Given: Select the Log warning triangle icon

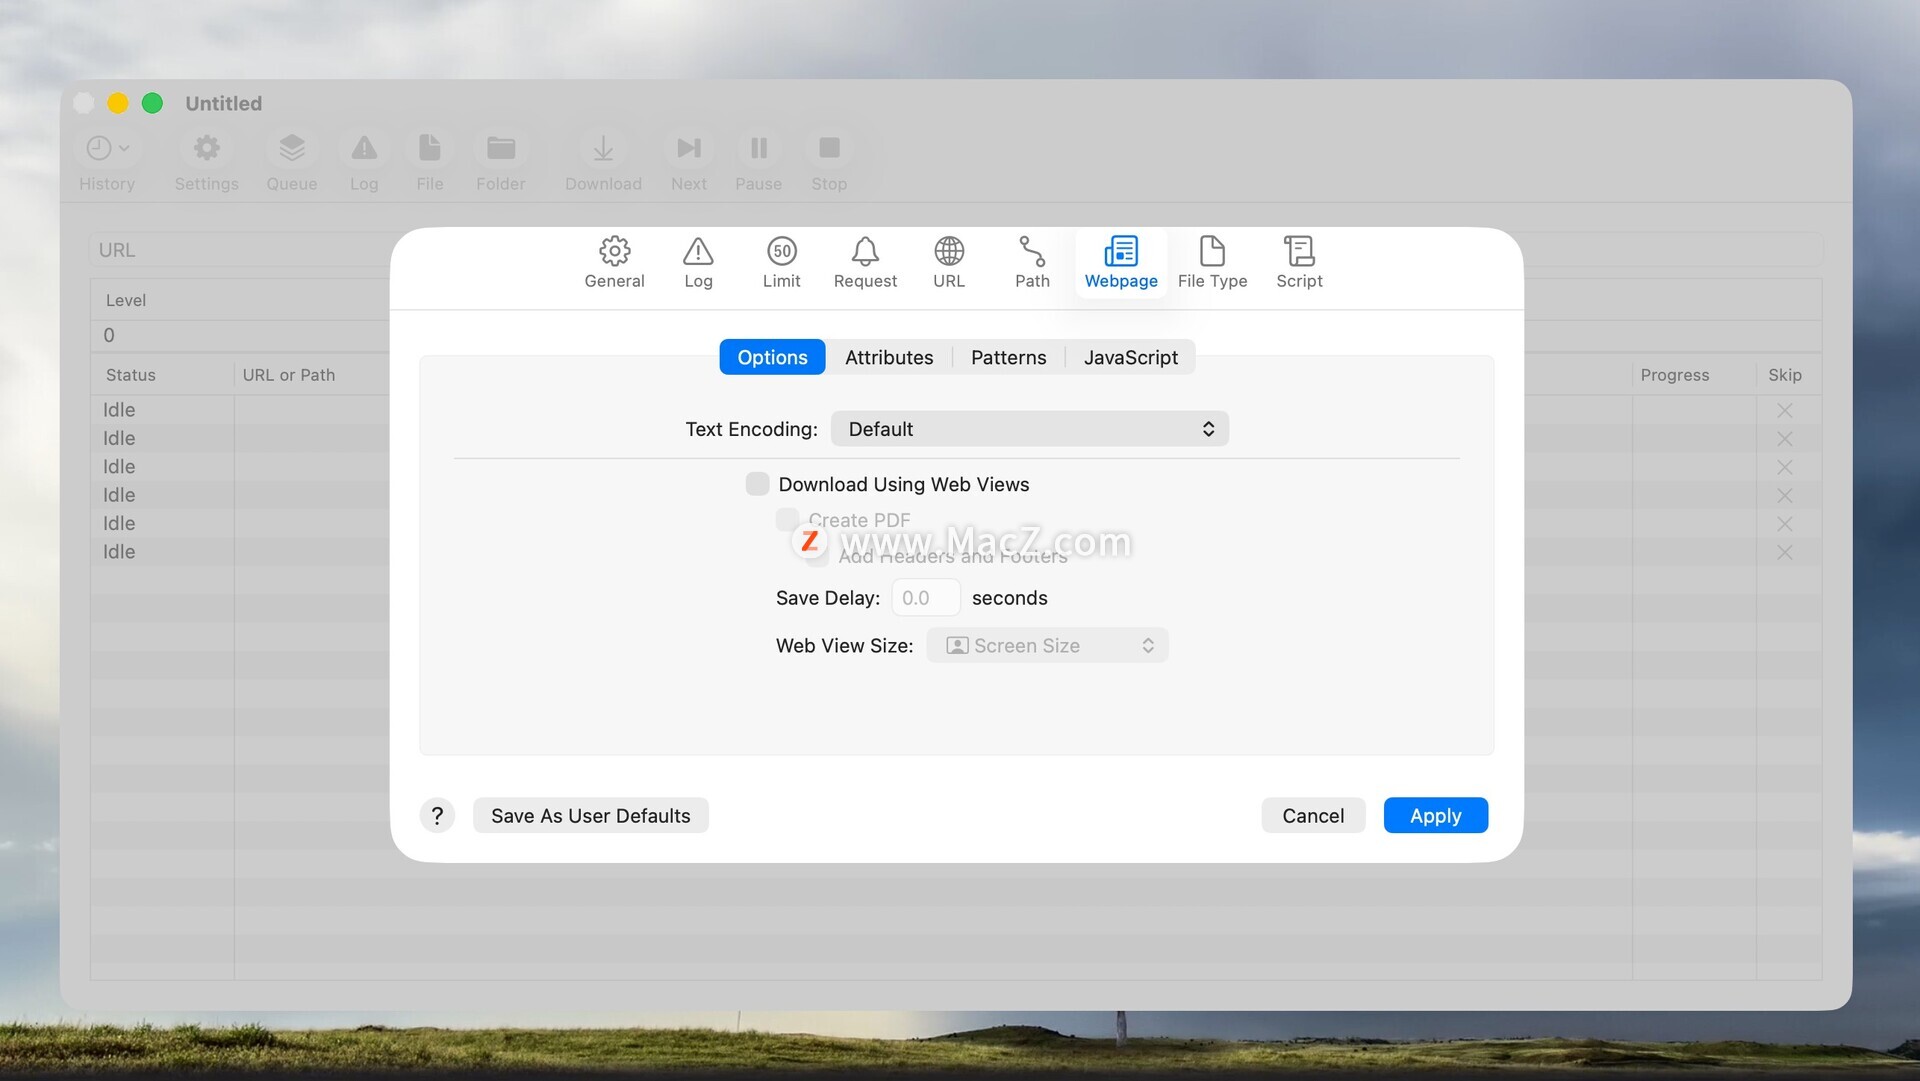Looking at the screenshot, I should [698, 251].
